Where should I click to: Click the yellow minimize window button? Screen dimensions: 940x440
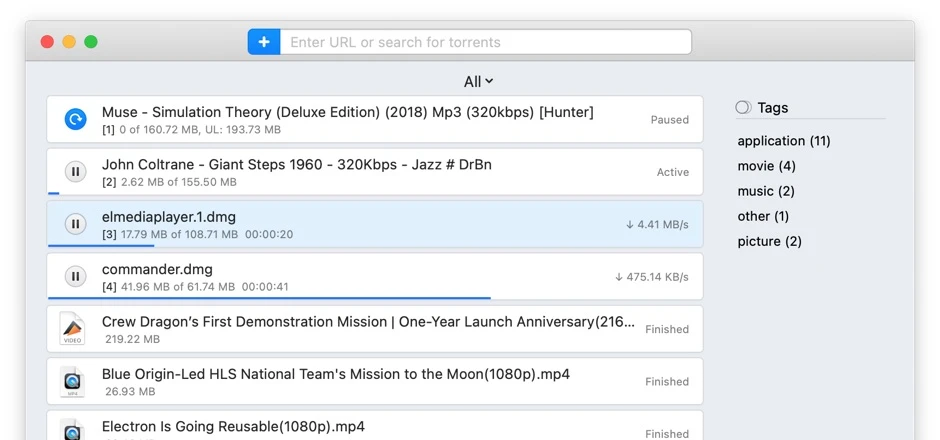click(69, 42)
